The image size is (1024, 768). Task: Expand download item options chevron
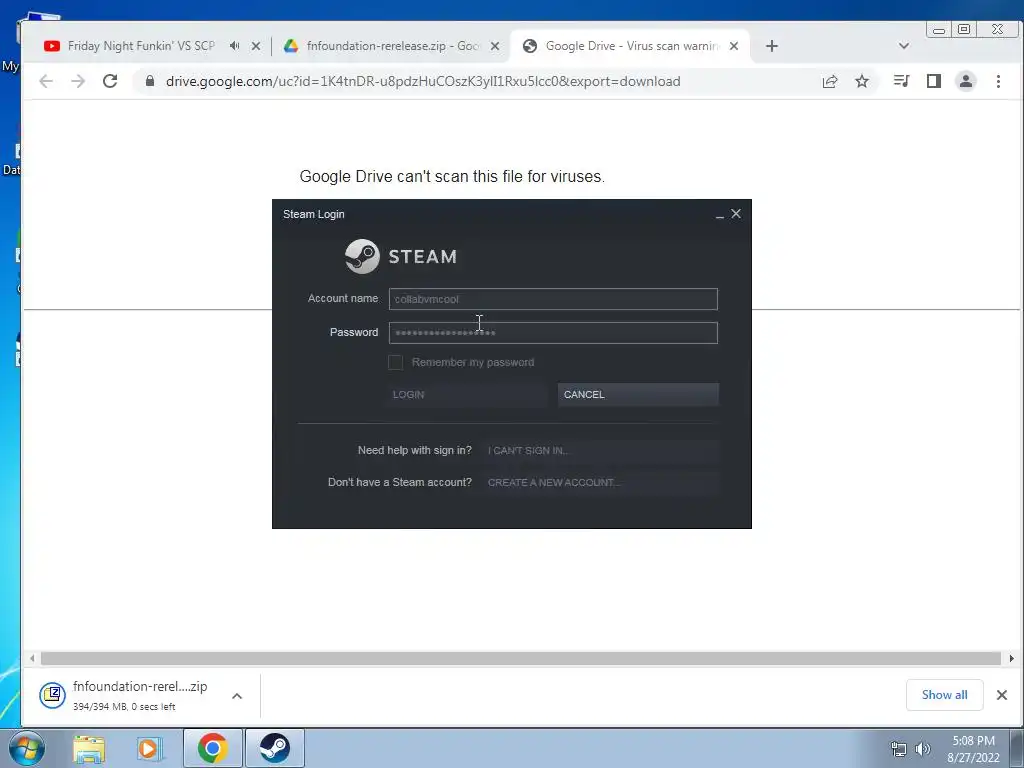coord(237,696)
